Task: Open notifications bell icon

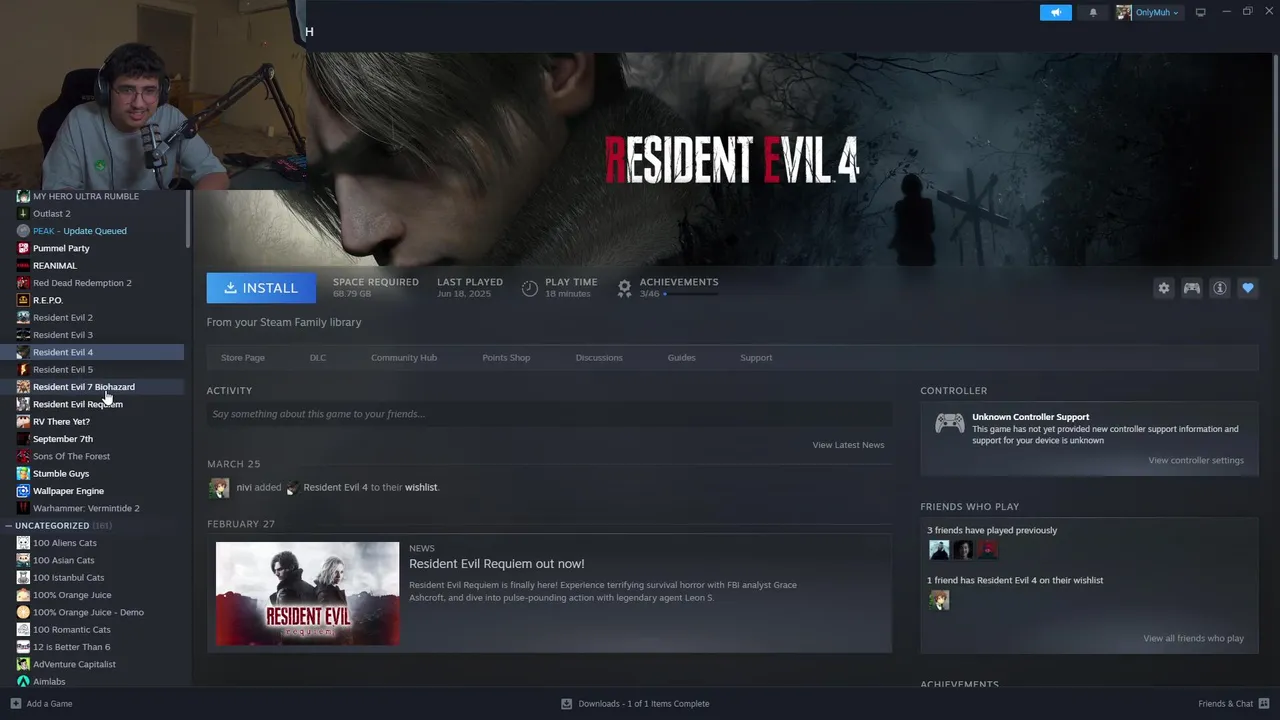Action: (x=1093, y=12)
